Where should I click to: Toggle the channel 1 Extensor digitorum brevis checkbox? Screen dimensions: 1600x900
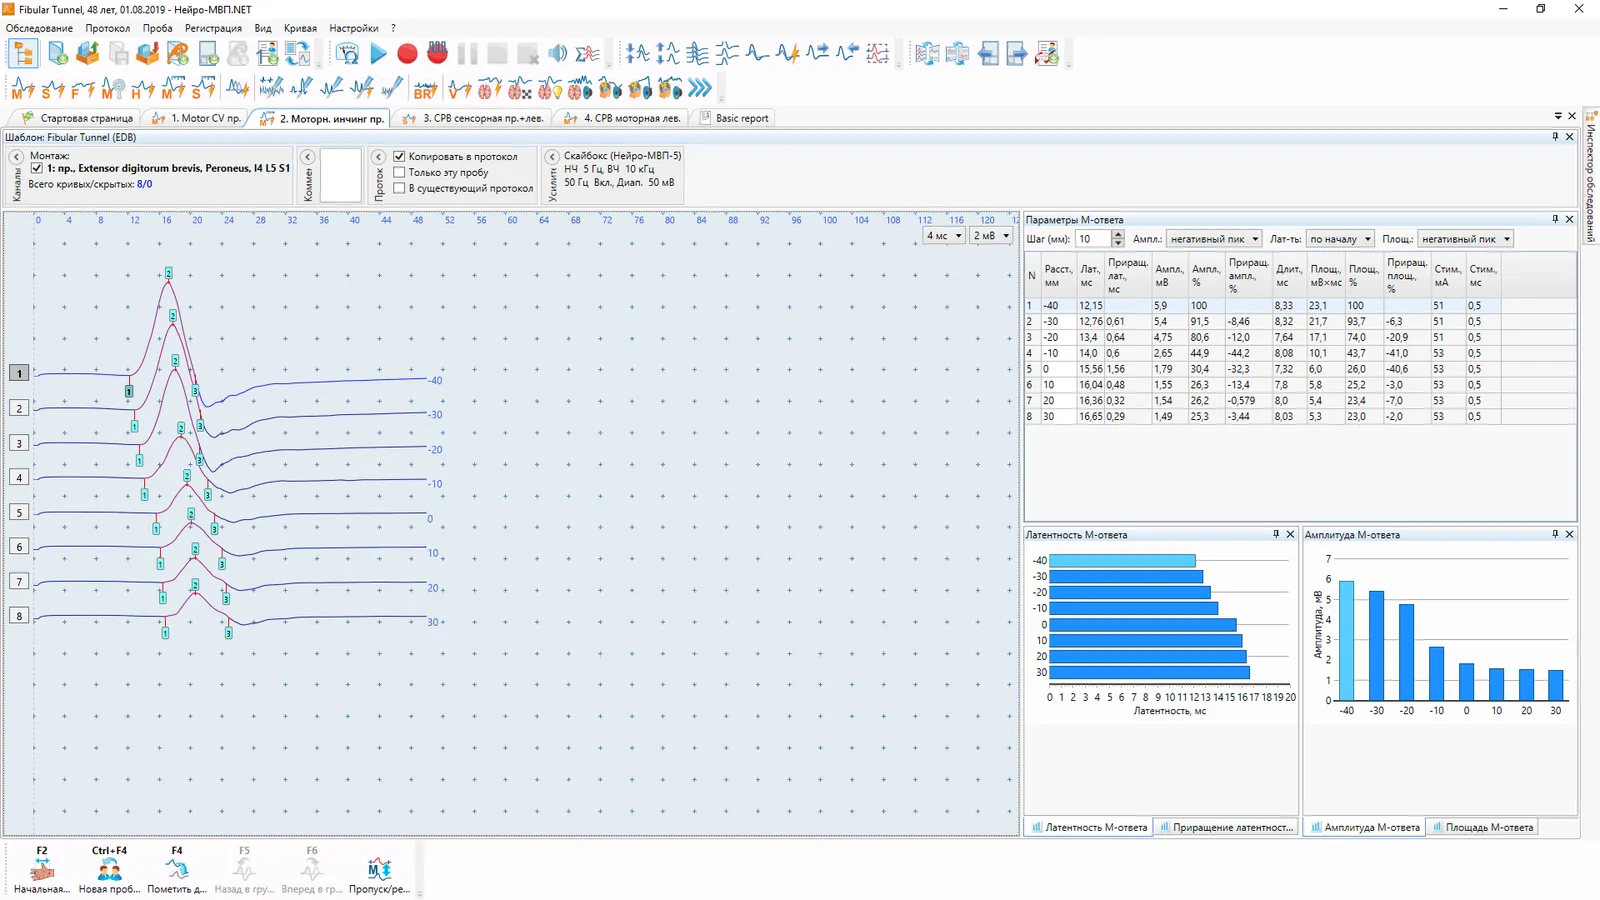[37, 168]
